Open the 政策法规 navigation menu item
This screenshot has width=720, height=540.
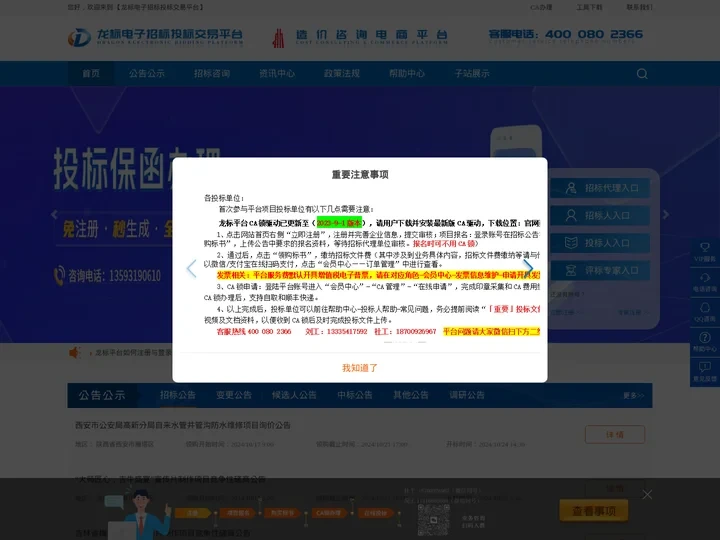pos(342,73)
